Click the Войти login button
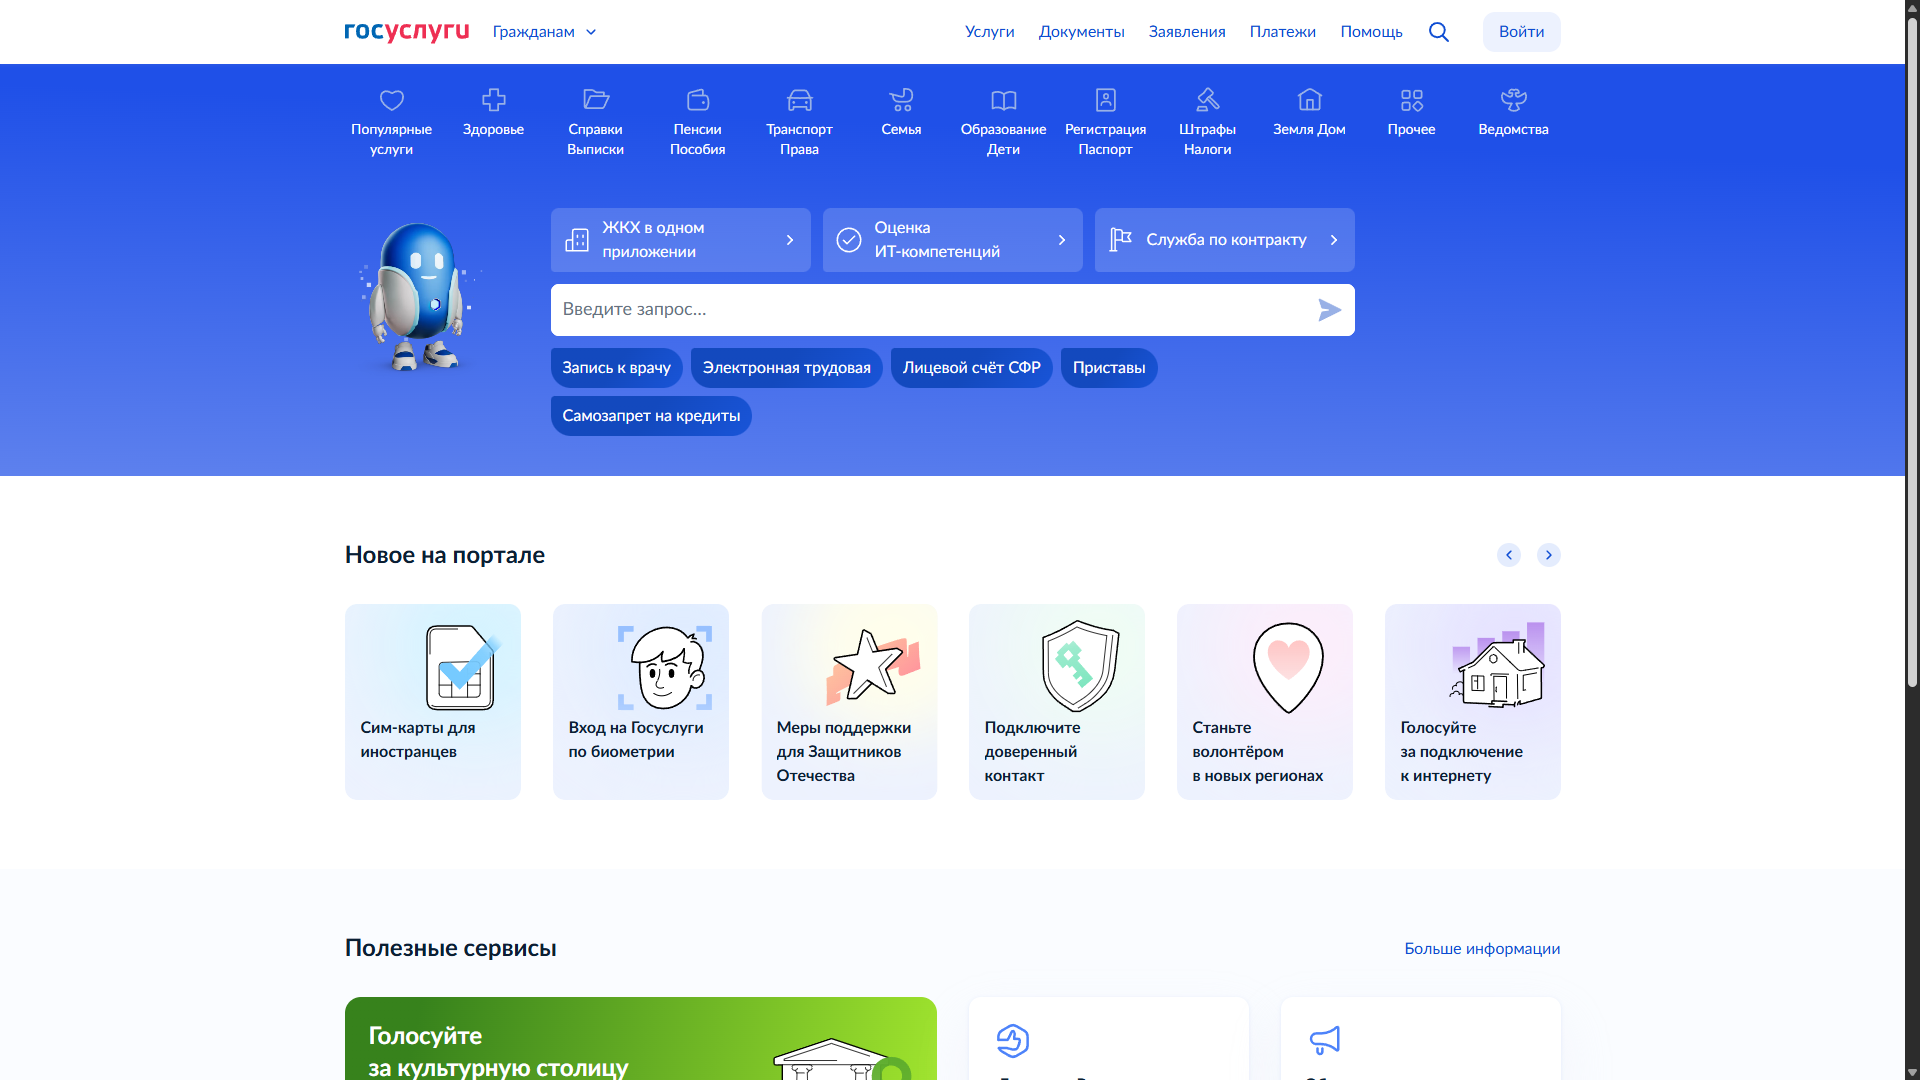 1521,32
